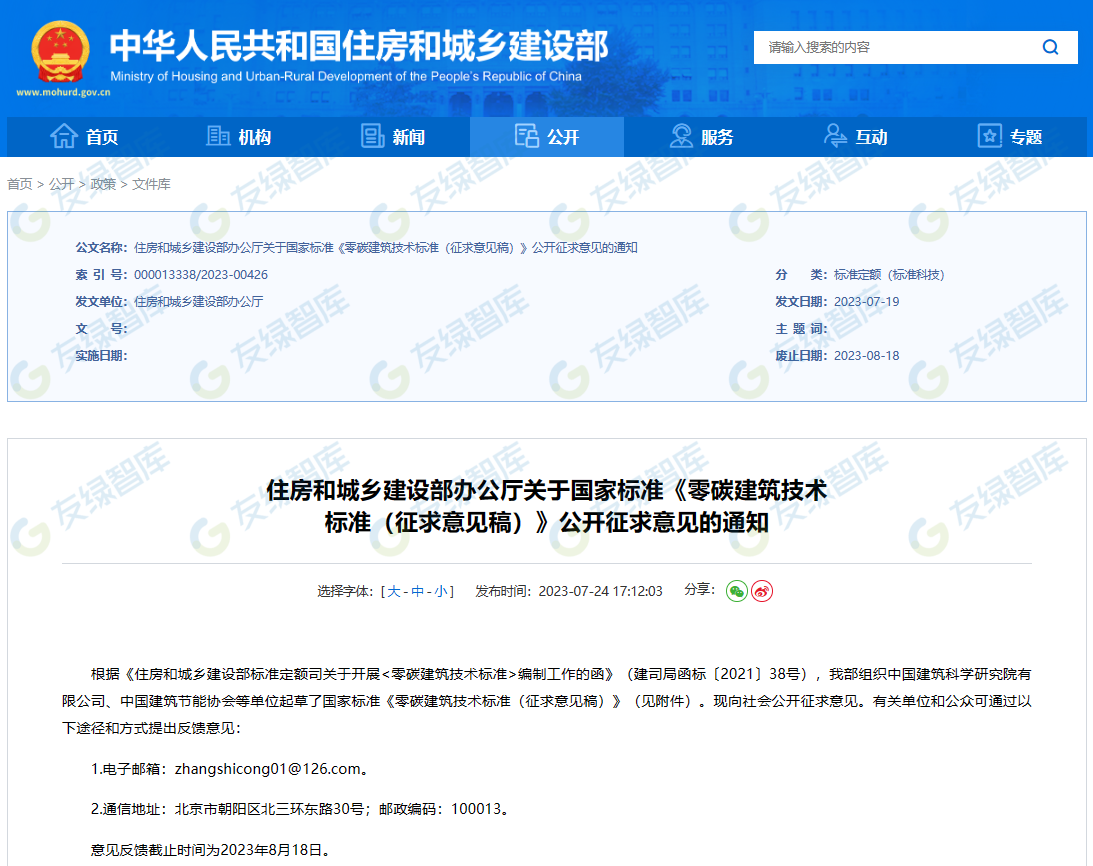The image size is (1093, 866).
Task: Click the star icon beside 专题
Action: (990, 136)
